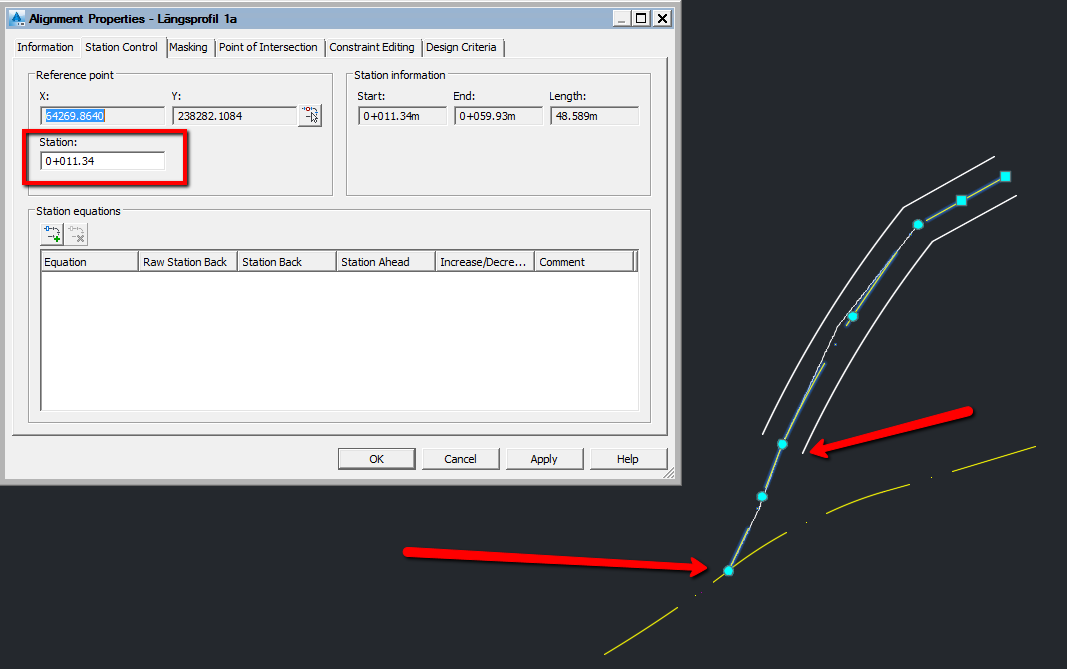This screenshot has width=1067, height=669.
Task: Click the reference point X field
Action: [x=102, y=116]
